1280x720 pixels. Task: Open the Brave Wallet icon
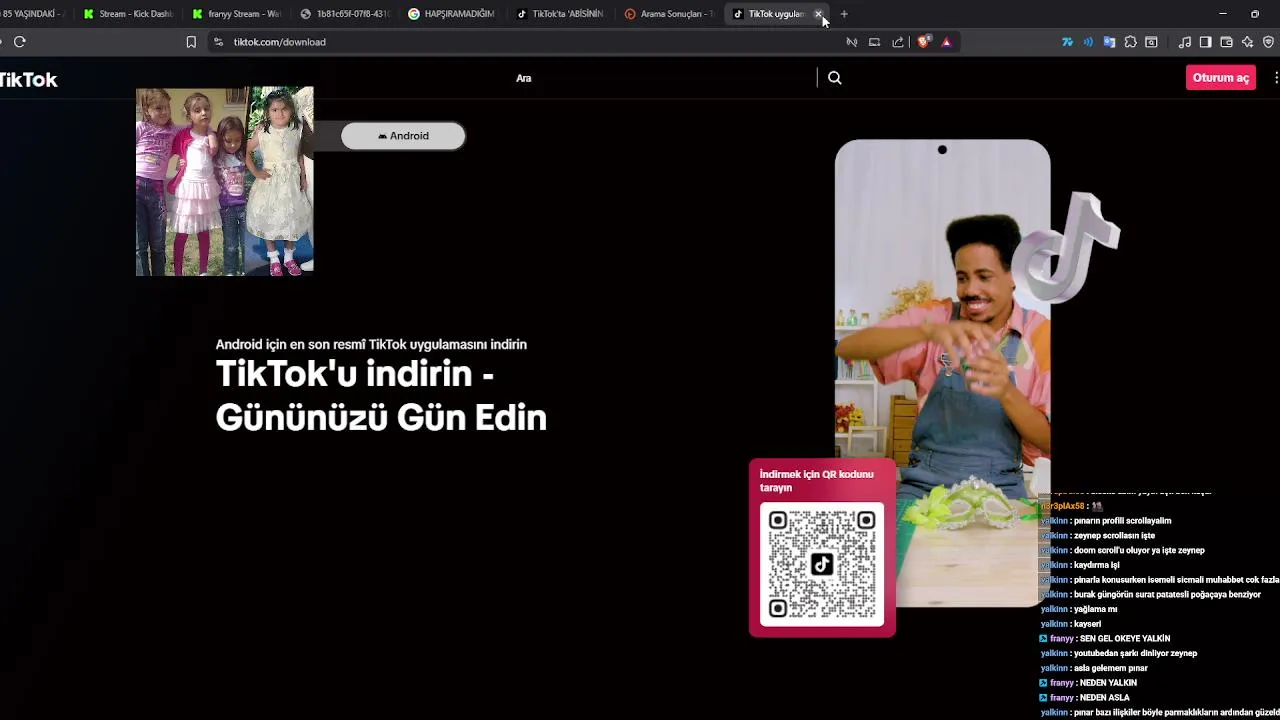coord(1226,42)
